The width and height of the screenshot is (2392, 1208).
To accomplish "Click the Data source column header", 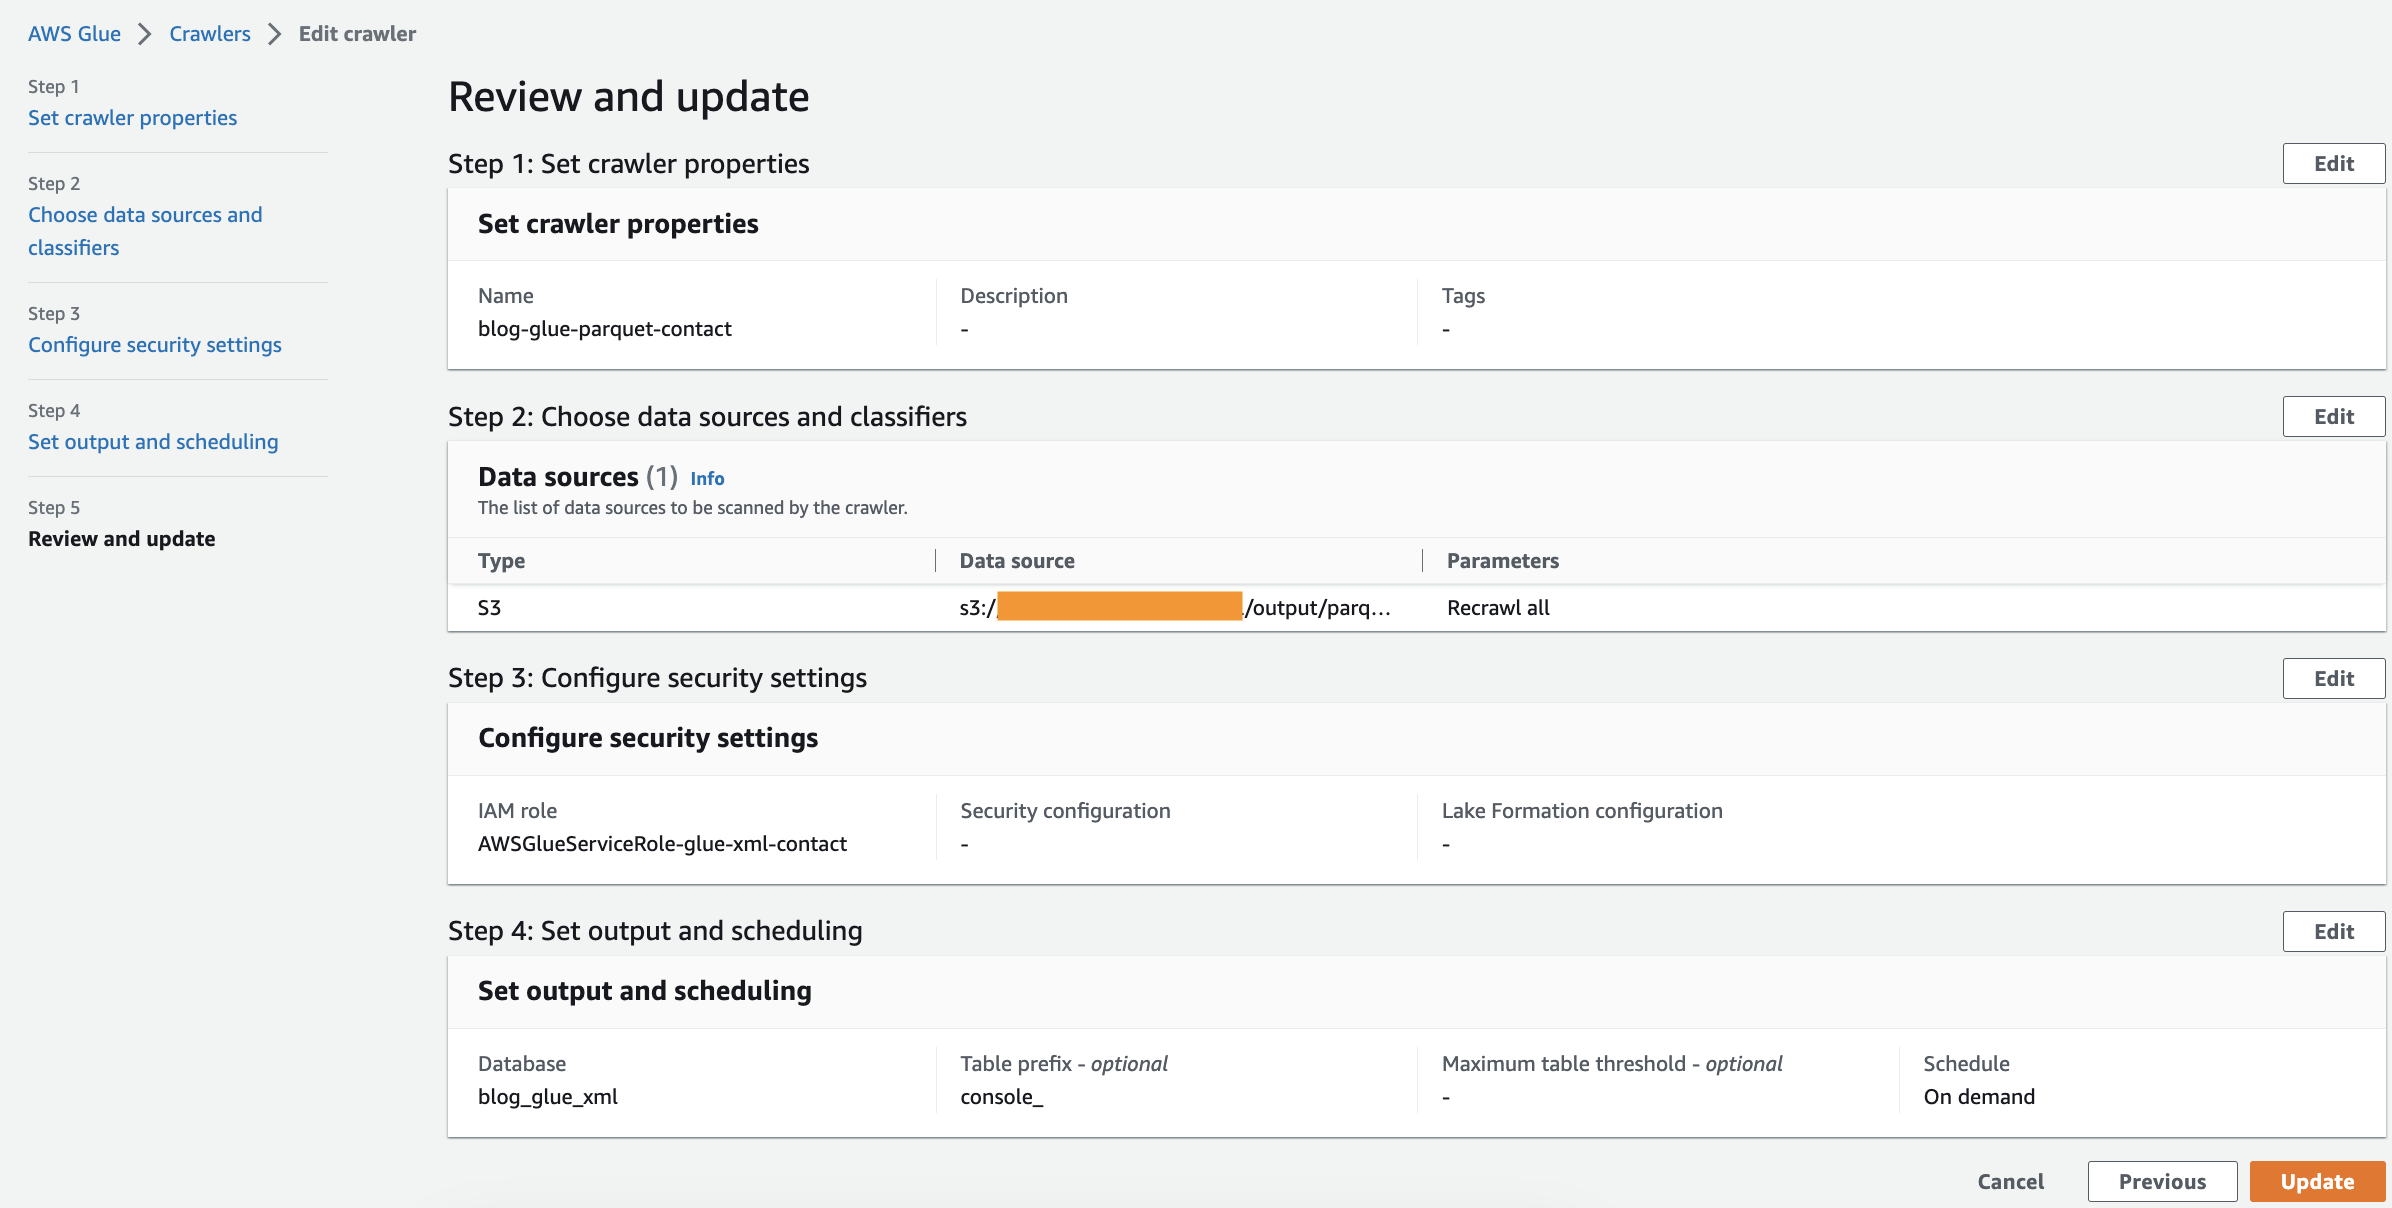I will click(1017, 561).
